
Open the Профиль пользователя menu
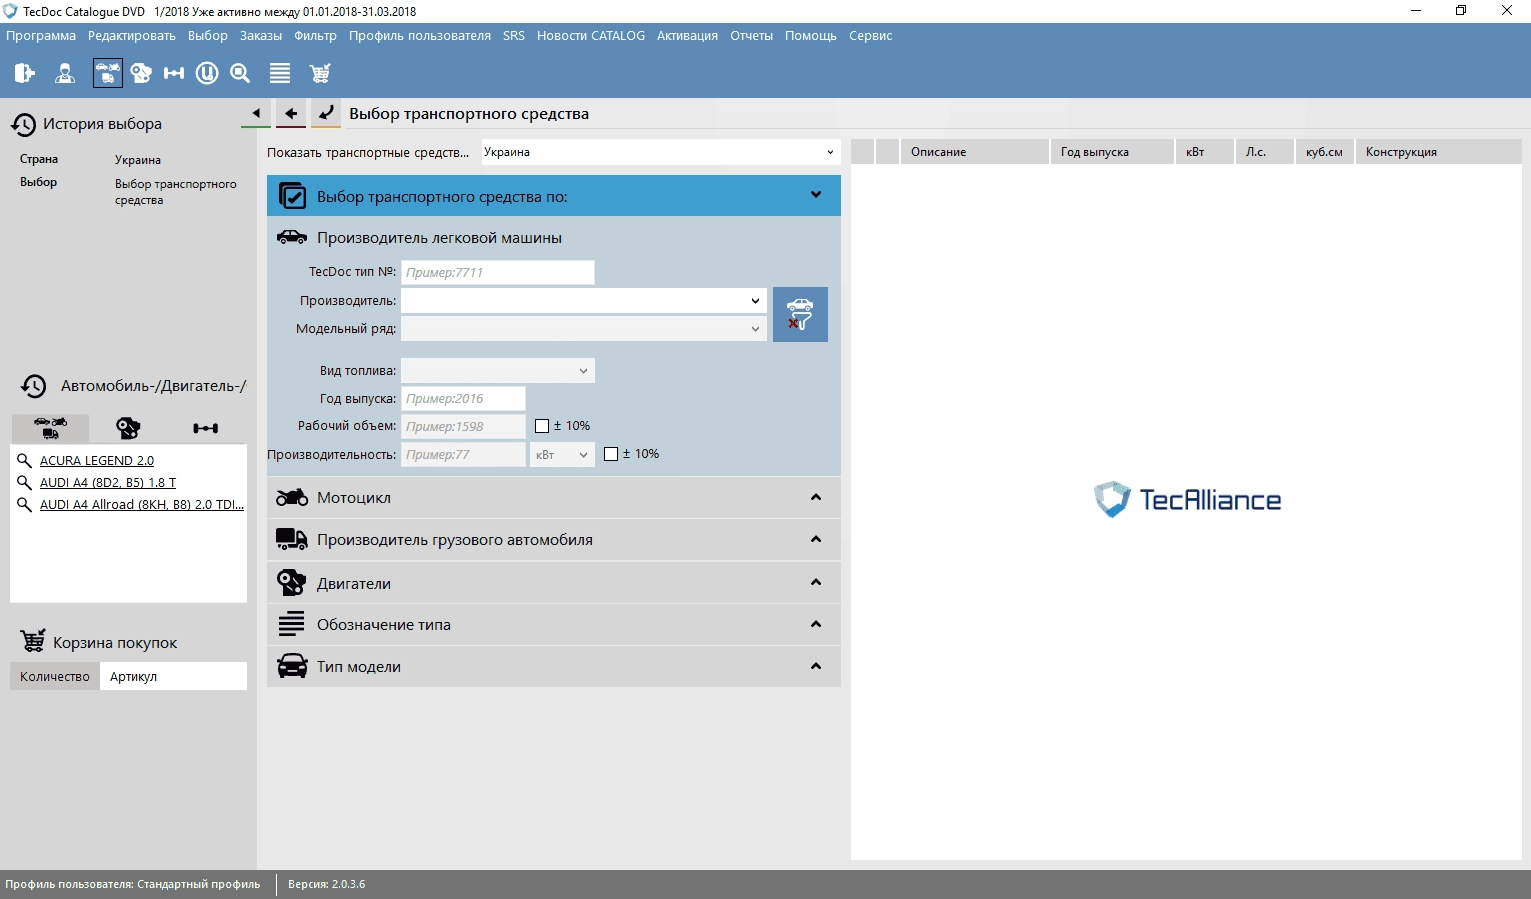tap(420, 36)
